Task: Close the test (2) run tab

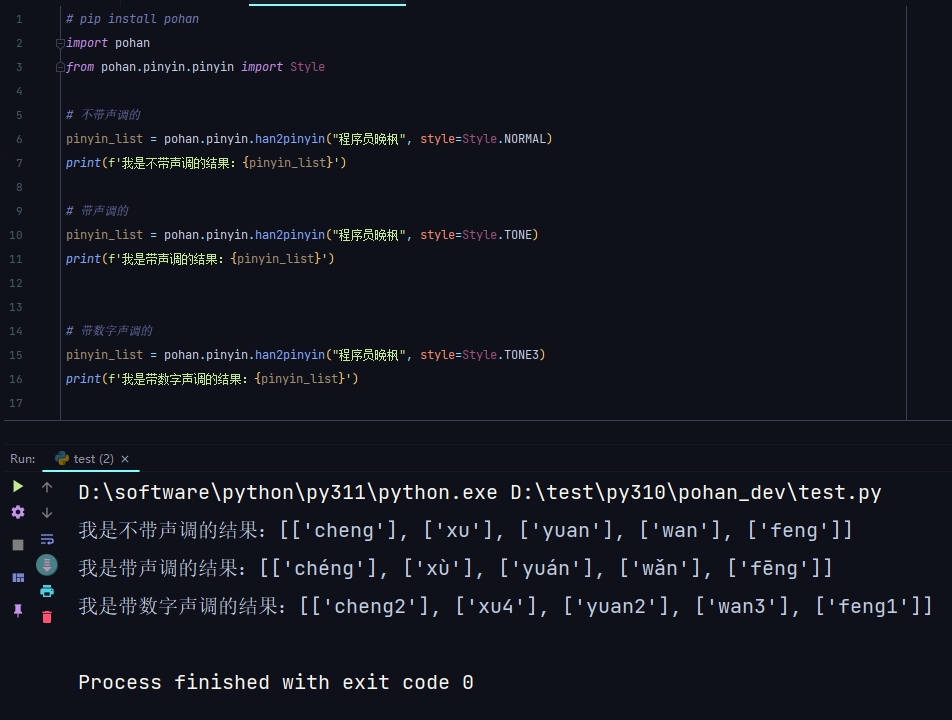Action: pyautogui.click(x=125, y=459)
